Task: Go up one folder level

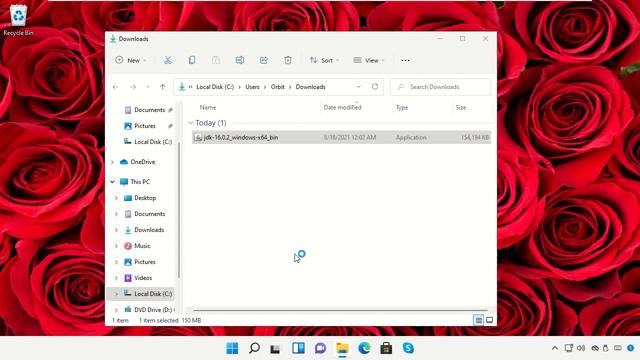Action: (163, 87)
